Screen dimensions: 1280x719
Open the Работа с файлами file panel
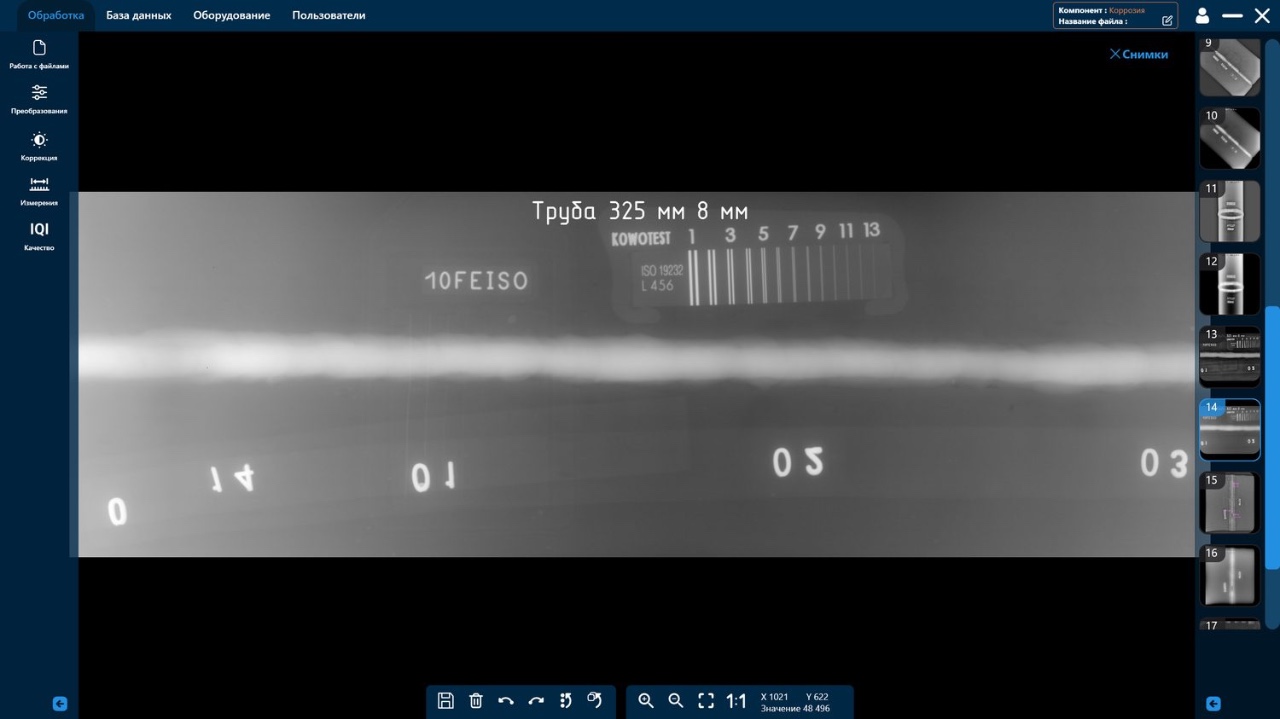39,54
